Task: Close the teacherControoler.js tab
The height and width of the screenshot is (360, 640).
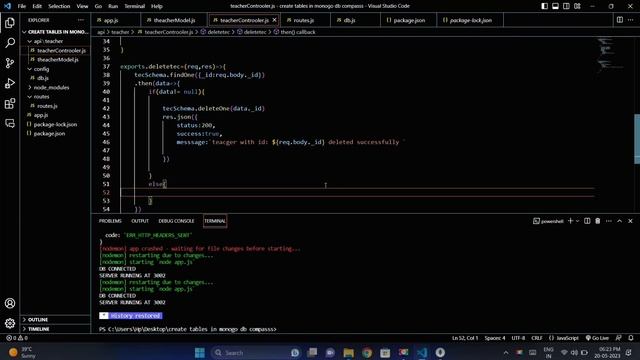Action: point(274,20)
